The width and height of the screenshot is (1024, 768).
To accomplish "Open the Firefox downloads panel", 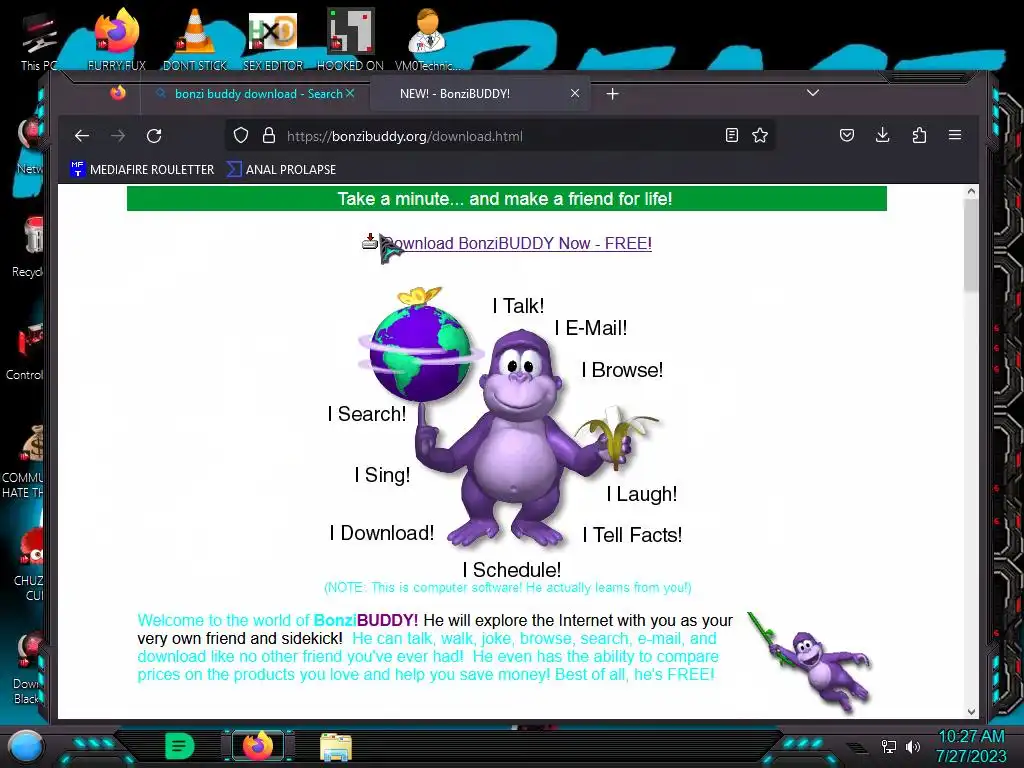I will 882,135.
